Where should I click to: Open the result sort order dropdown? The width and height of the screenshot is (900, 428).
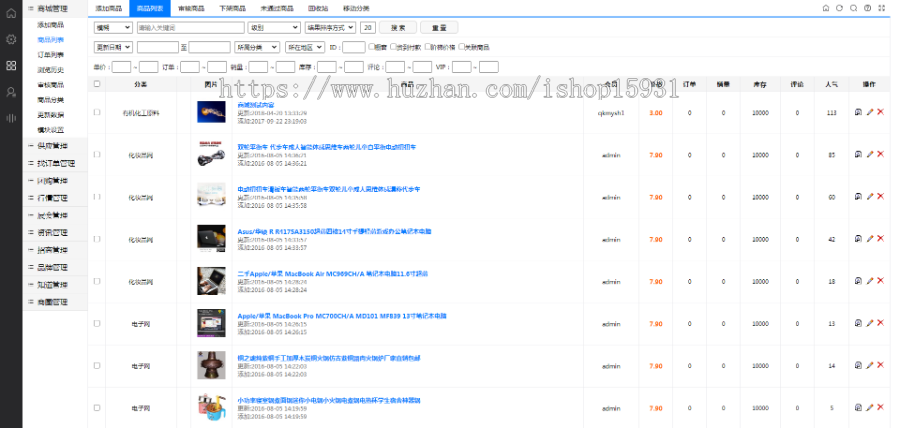(x=330, y=28)
